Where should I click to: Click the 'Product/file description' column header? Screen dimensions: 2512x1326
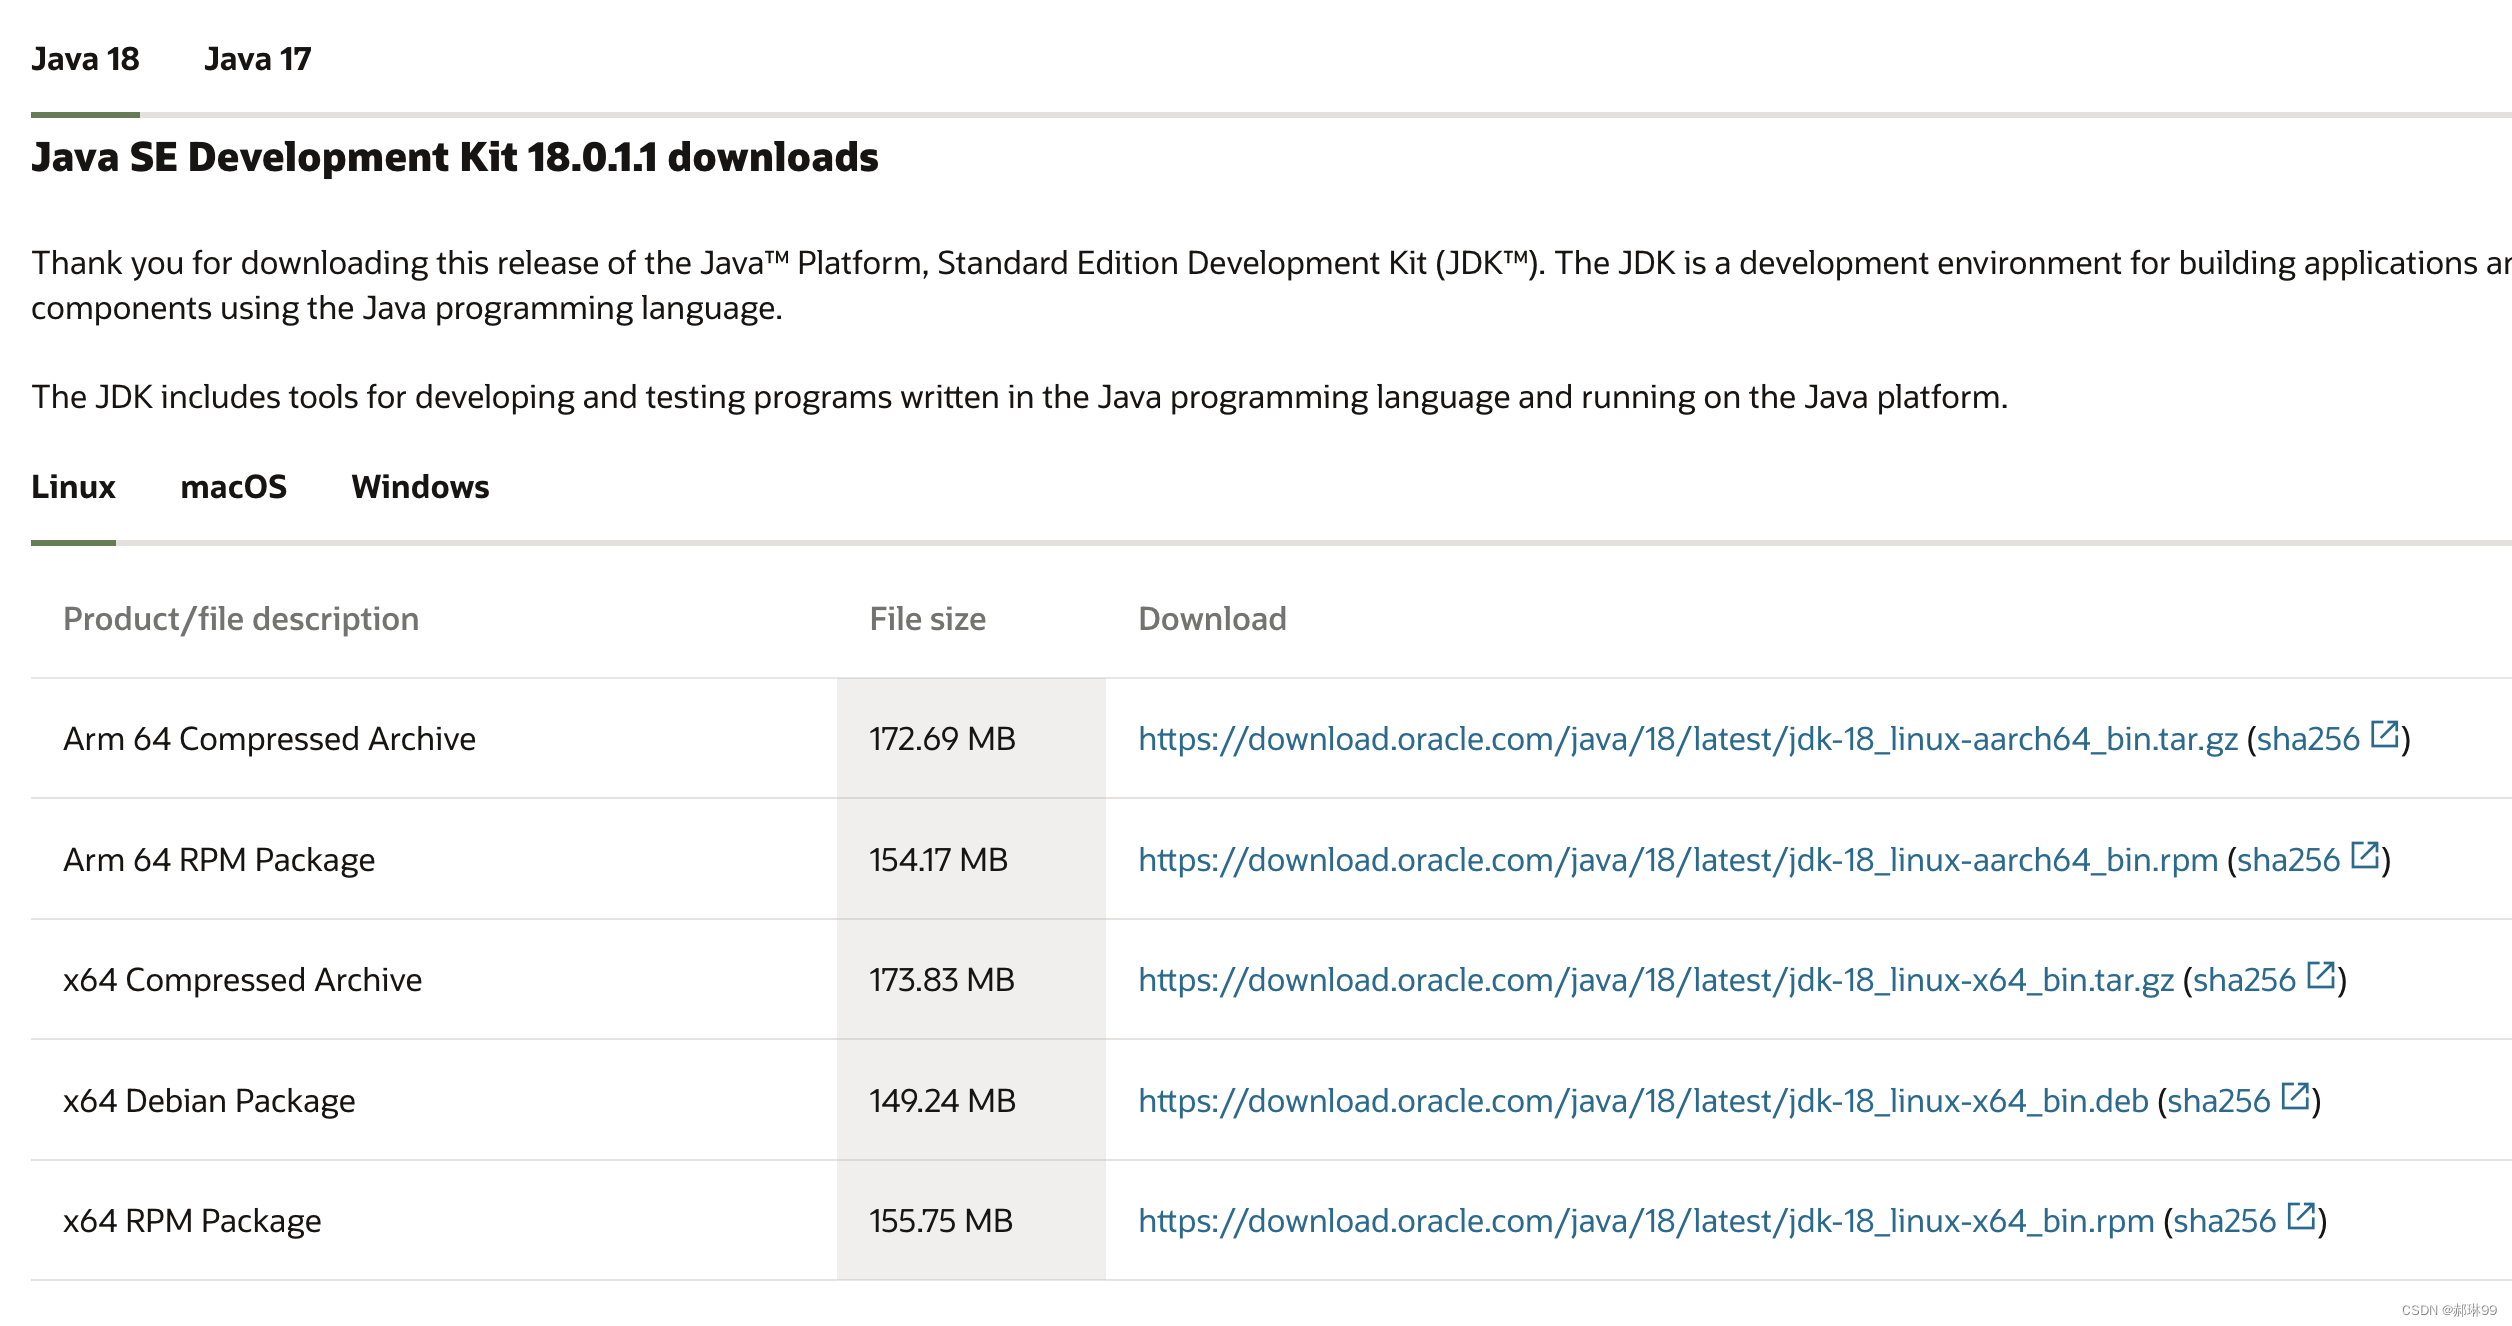[x=241, y=620]
